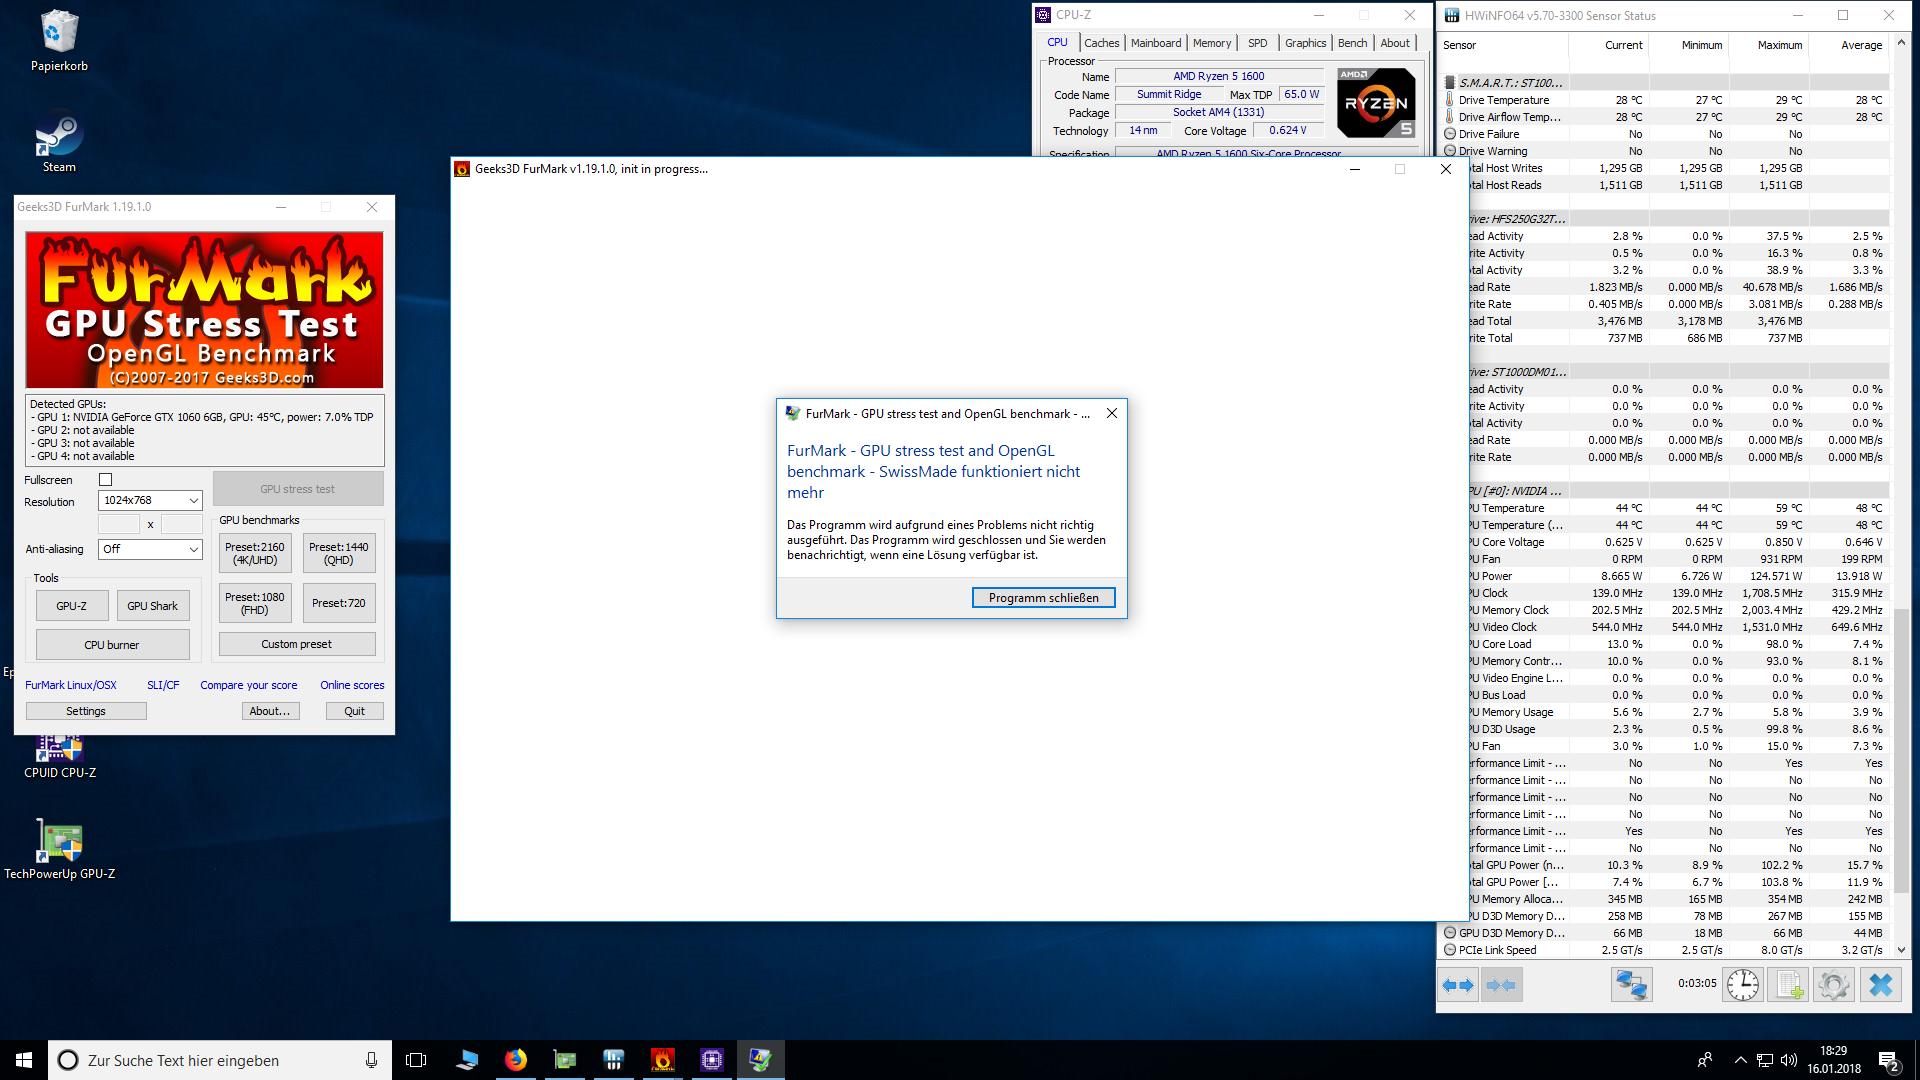Click the blue X icon in HWiNFO toolbar
The height and width of the screenshot is (1080, 1920).
1880,985
